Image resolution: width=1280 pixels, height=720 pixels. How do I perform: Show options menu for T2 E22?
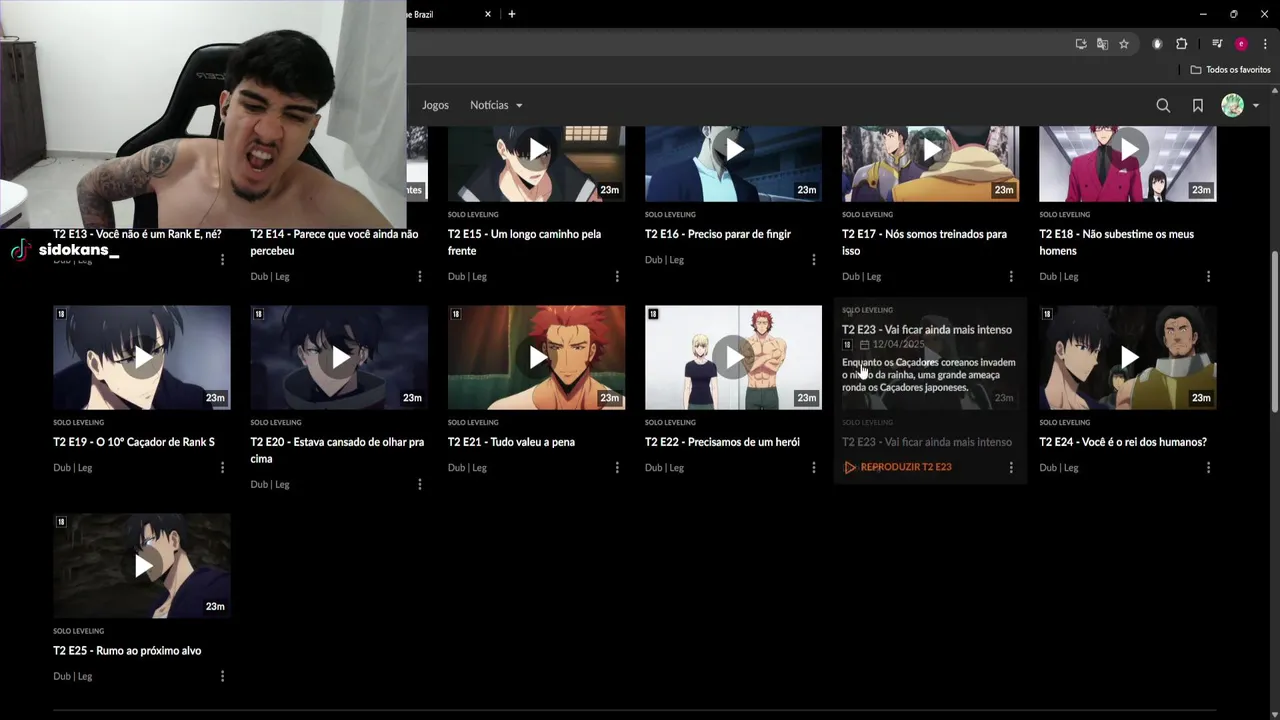(813, 467)
